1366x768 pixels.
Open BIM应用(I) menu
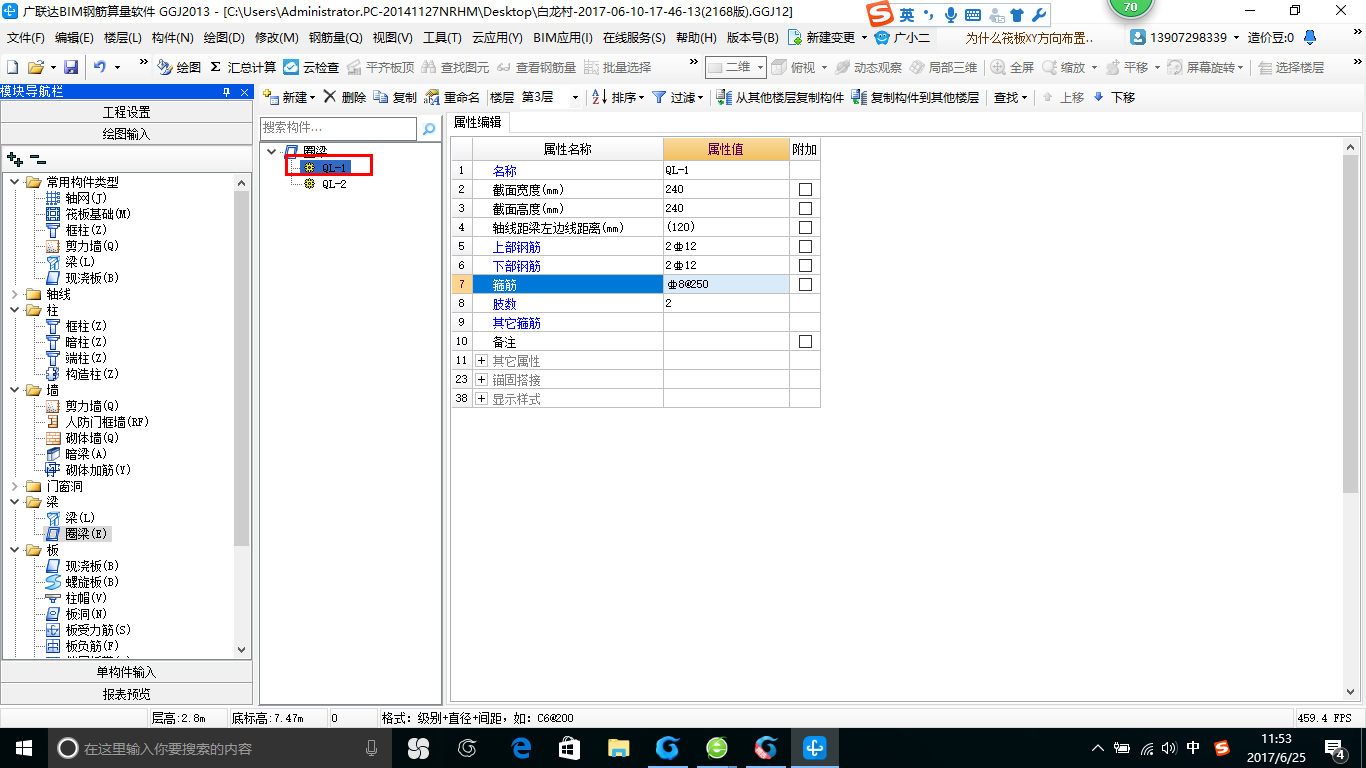click(x=563, y=37)
